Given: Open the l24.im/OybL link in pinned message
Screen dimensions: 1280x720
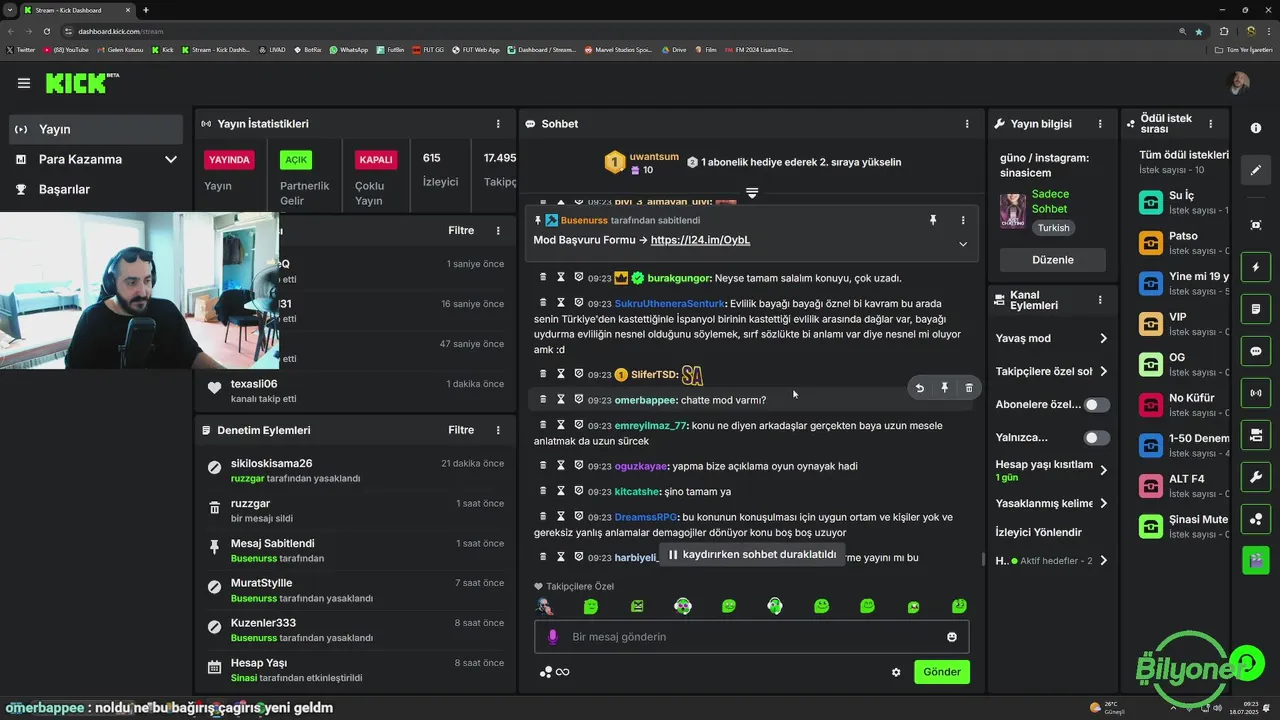Looking at the screenshot, I should click(x=700, y=240).
